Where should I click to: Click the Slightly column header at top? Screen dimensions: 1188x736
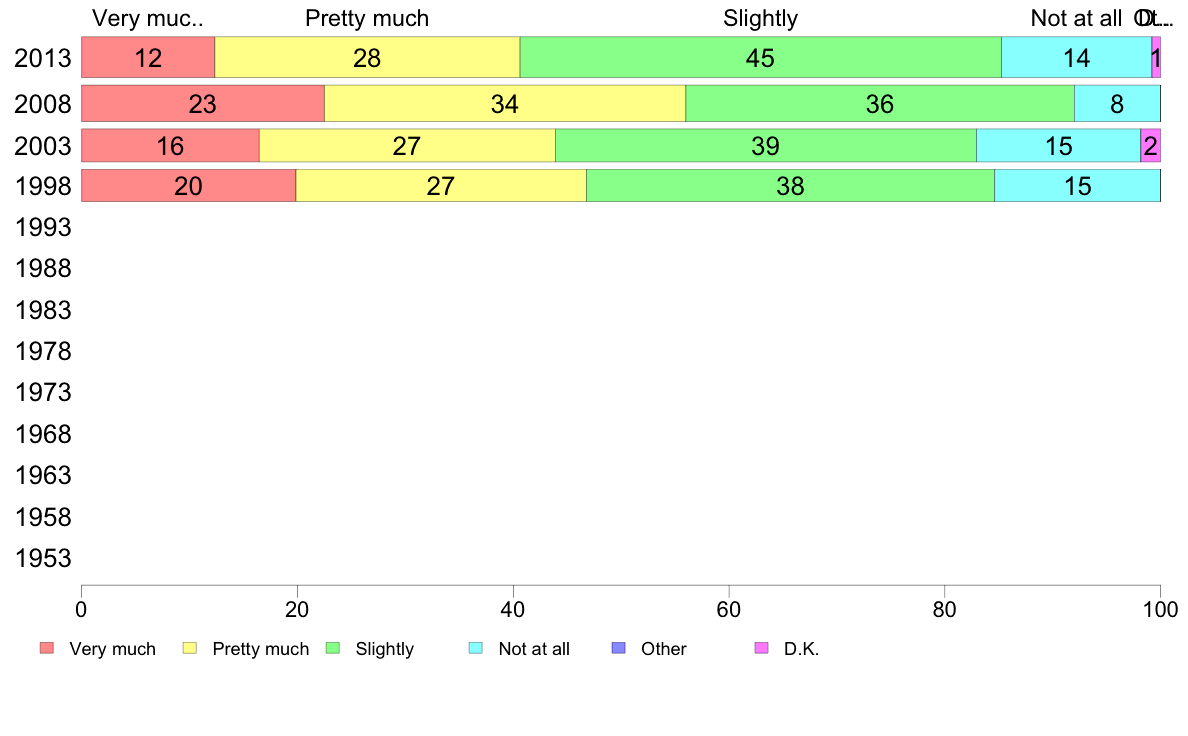coord(760,18)
